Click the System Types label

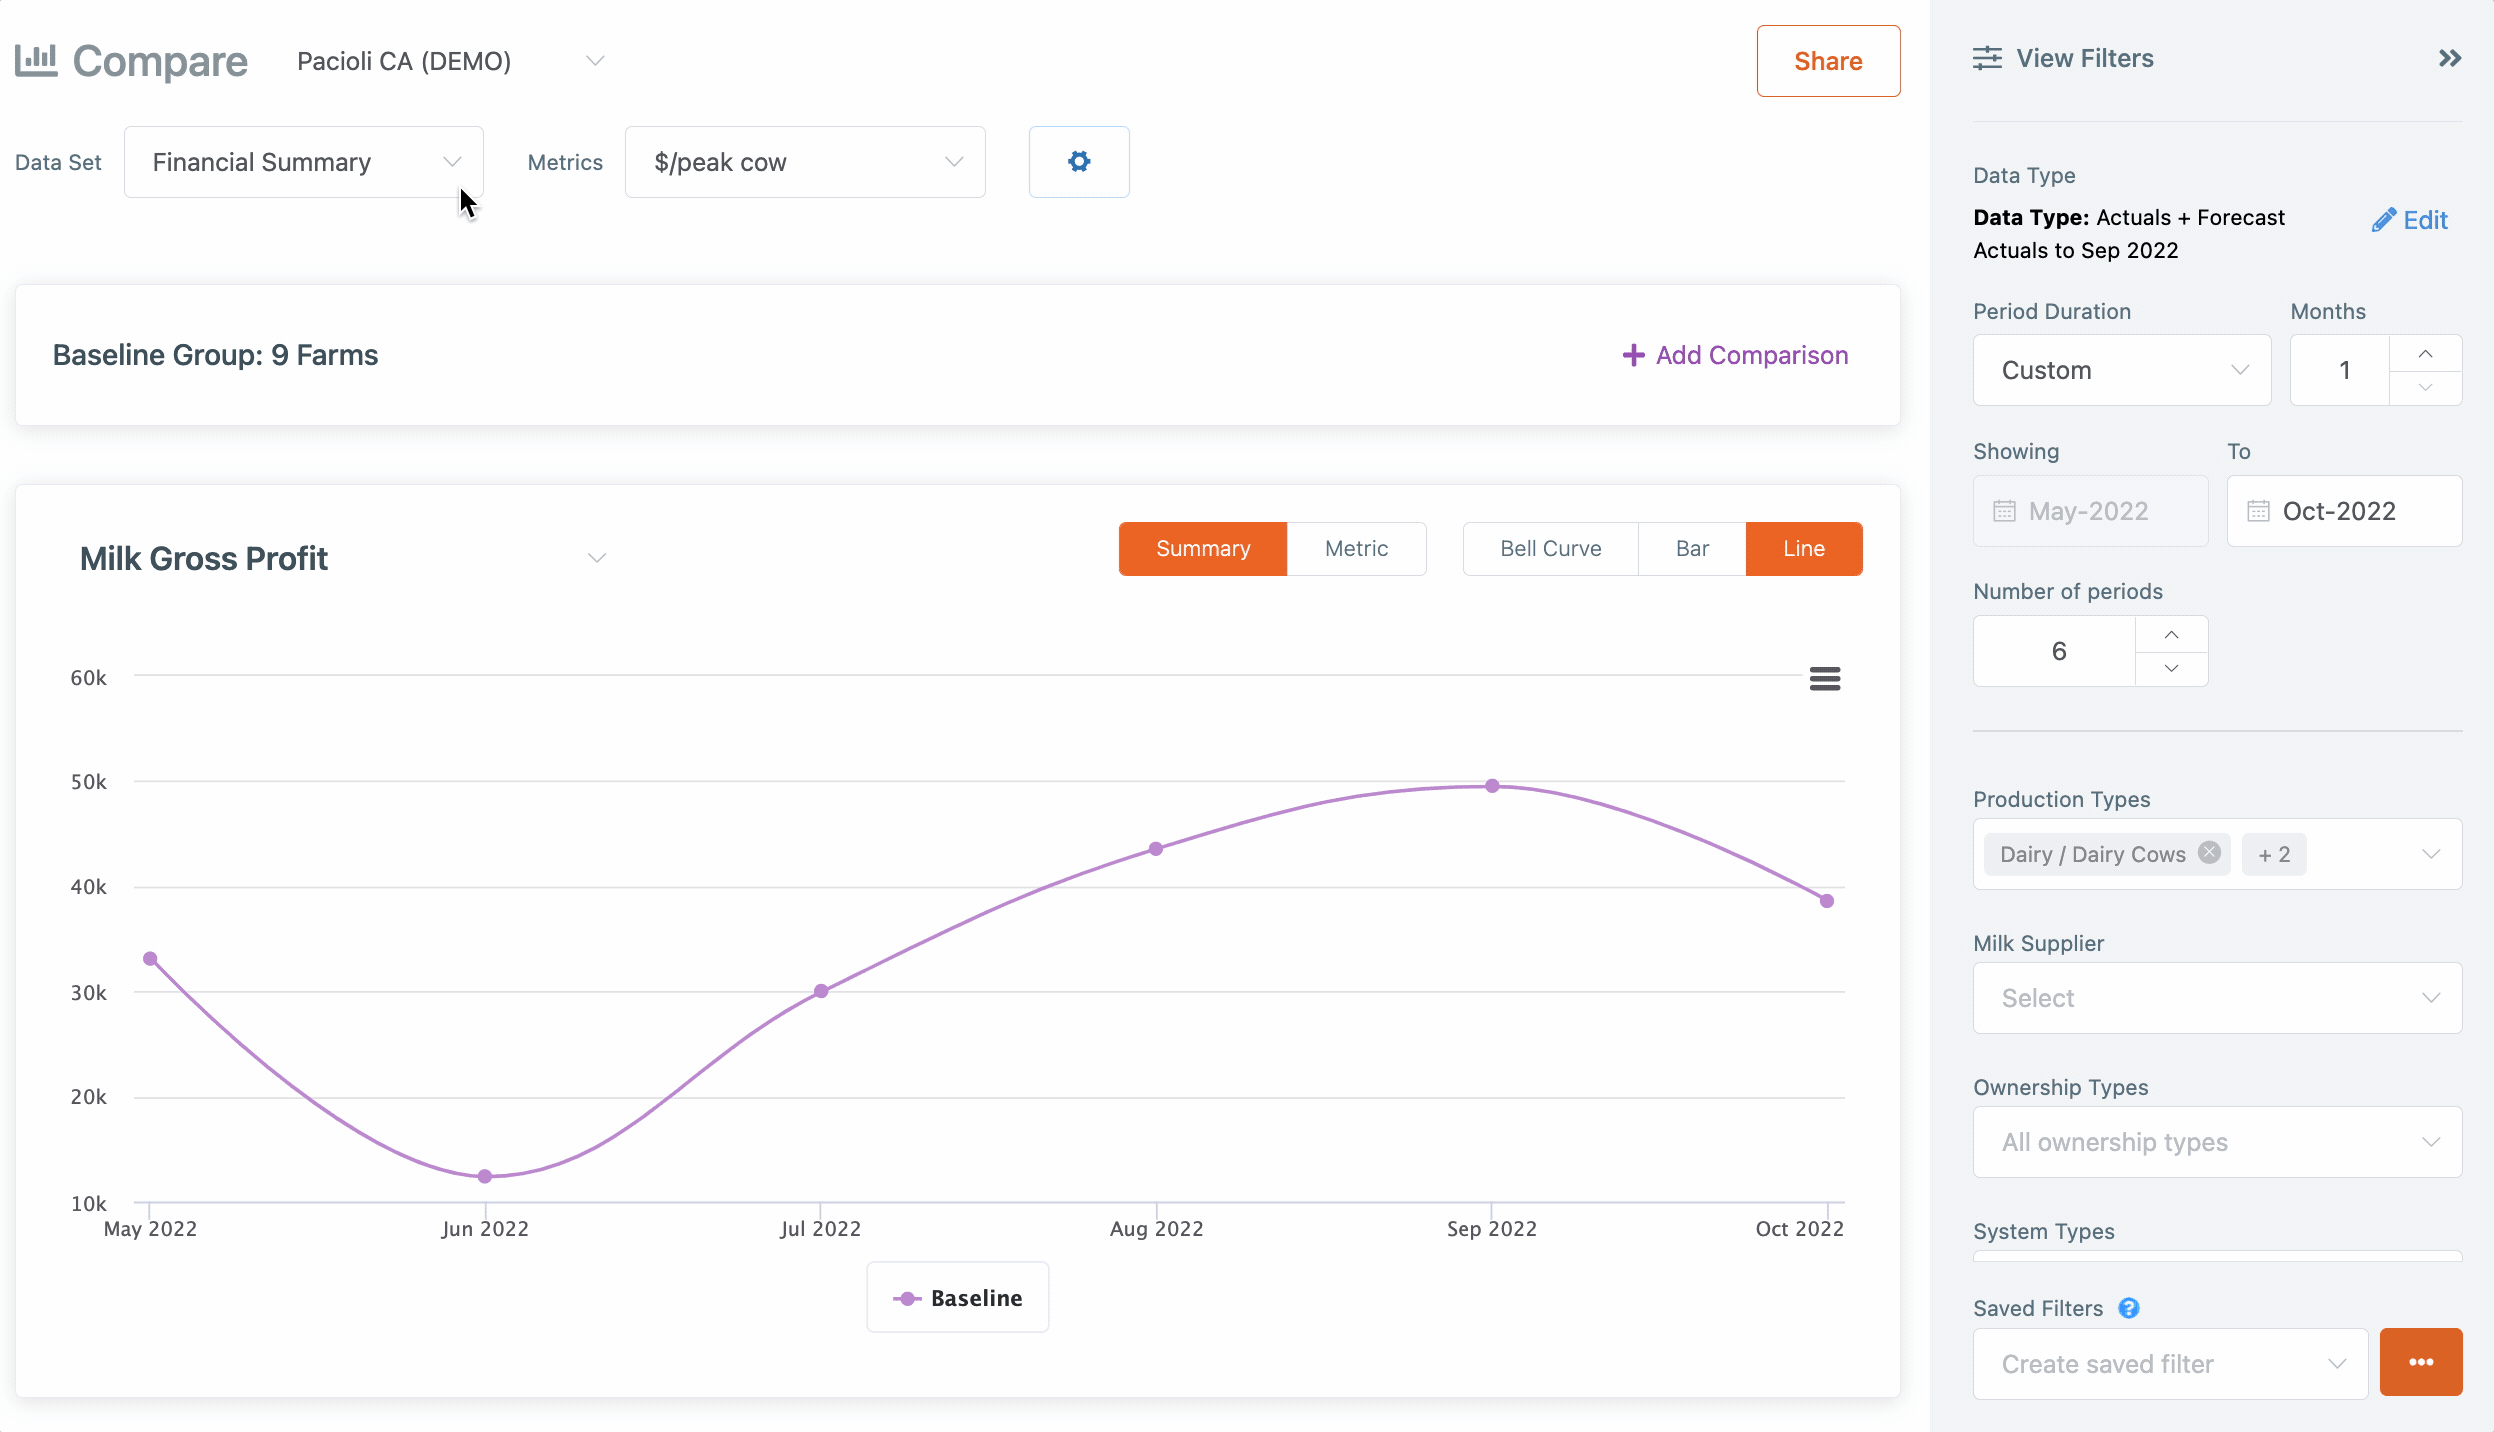(2043, 1231)
